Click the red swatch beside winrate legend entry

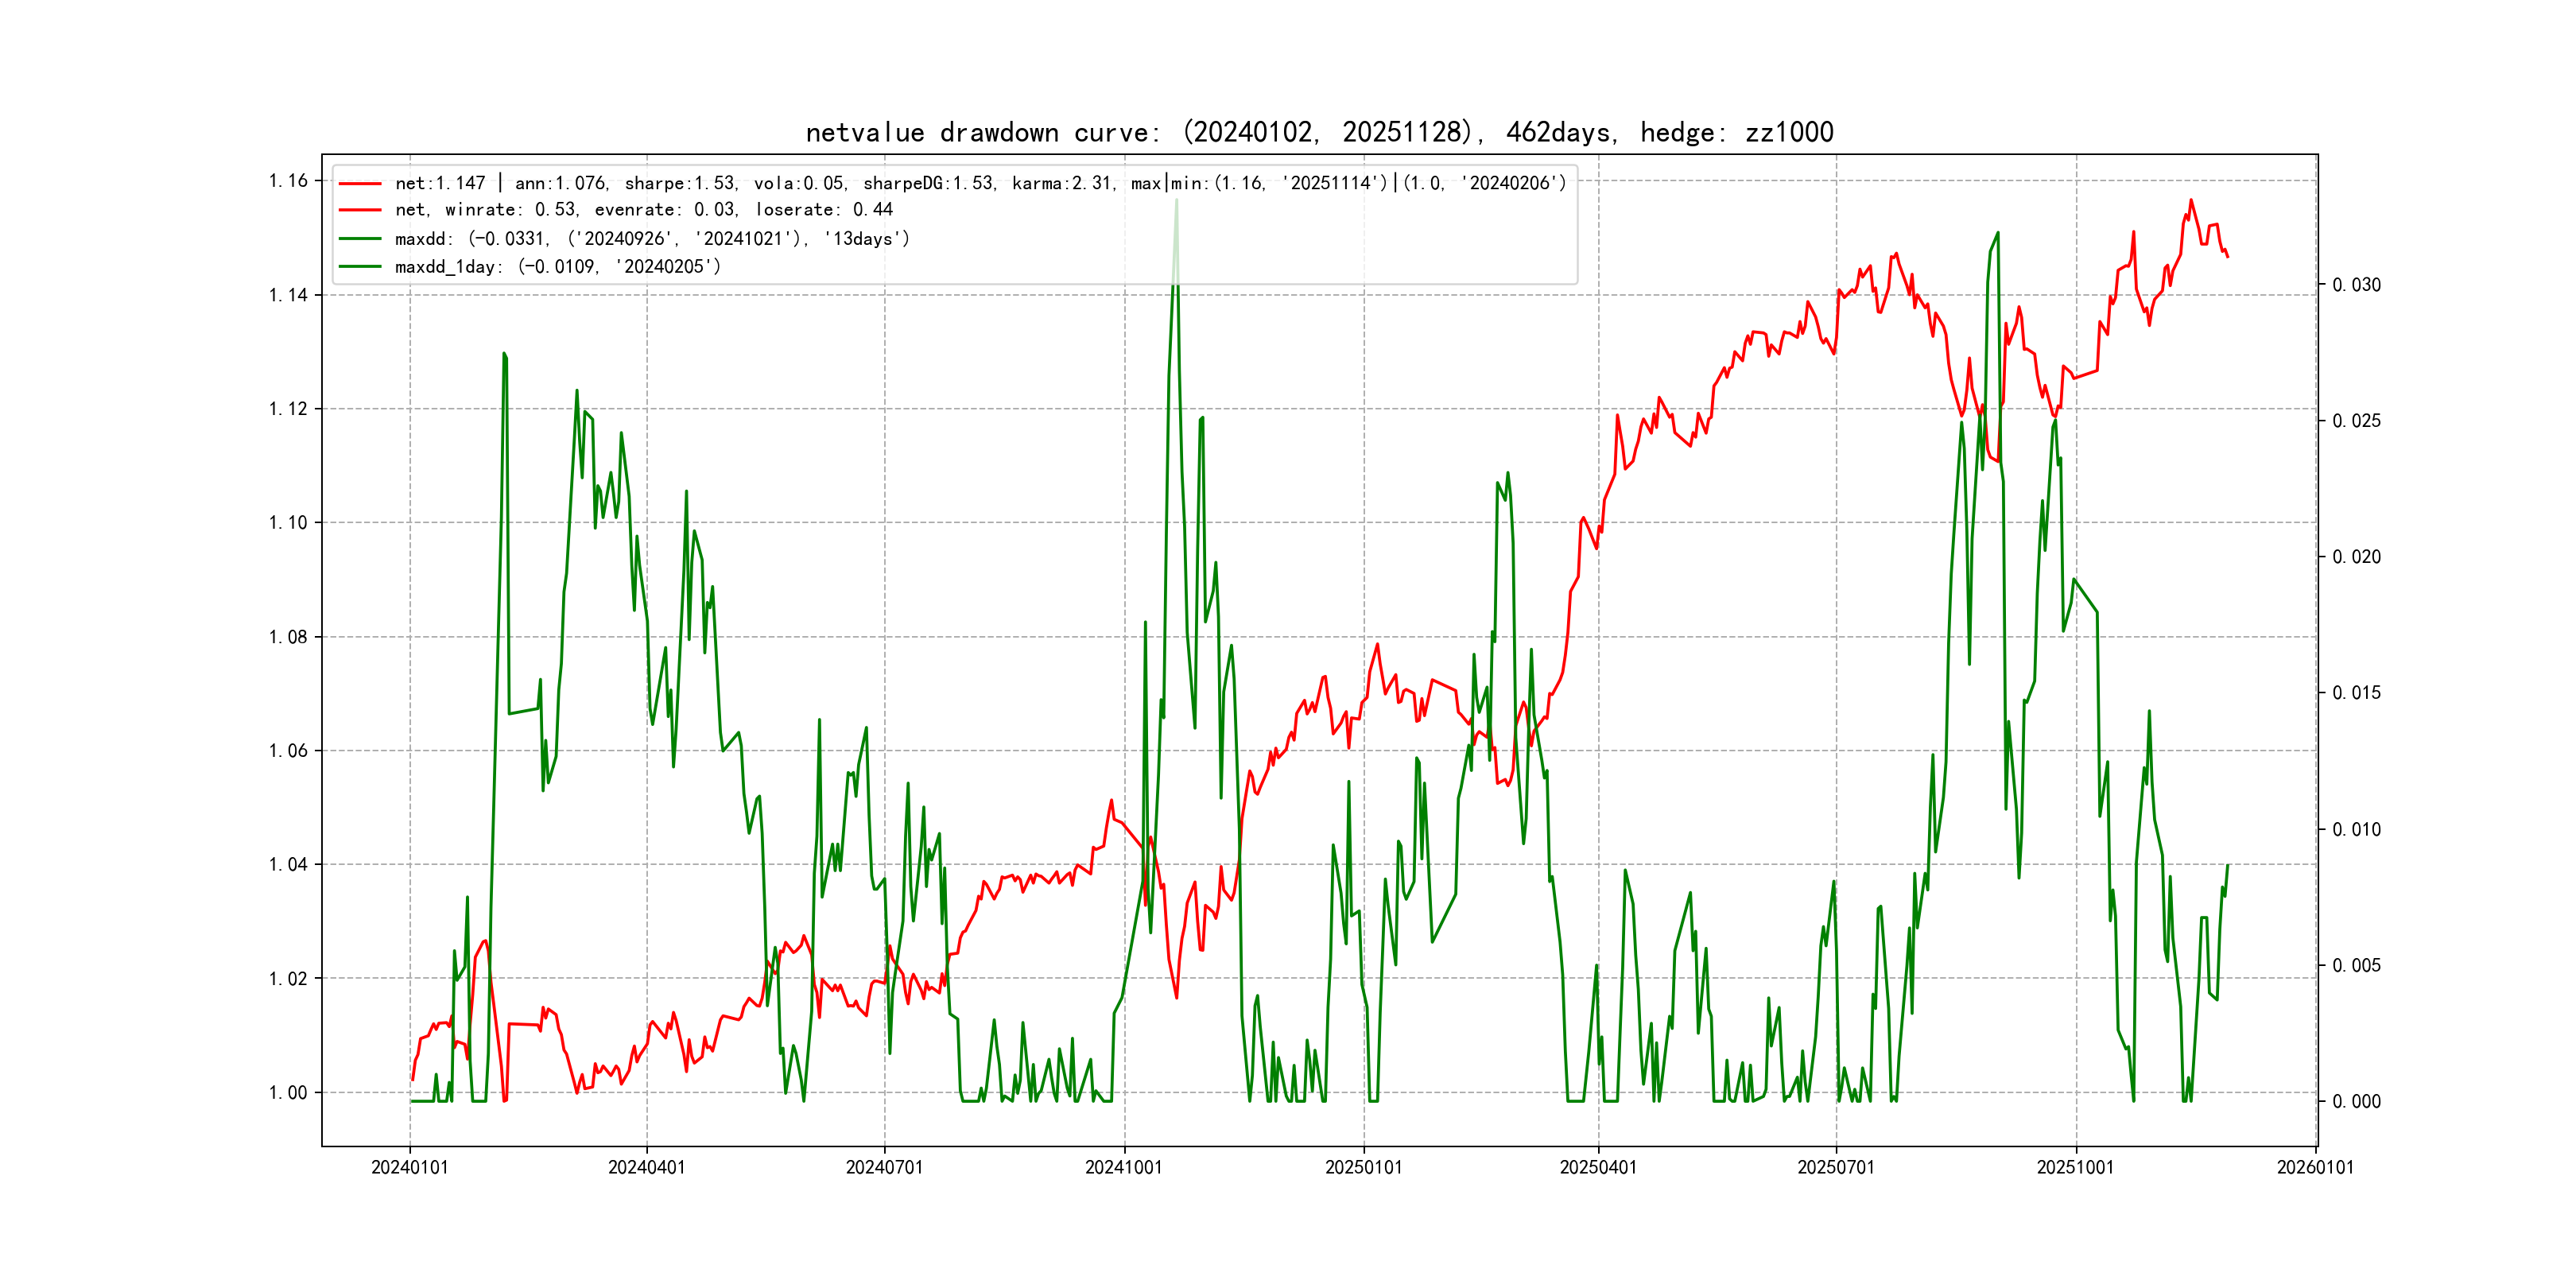360,210
